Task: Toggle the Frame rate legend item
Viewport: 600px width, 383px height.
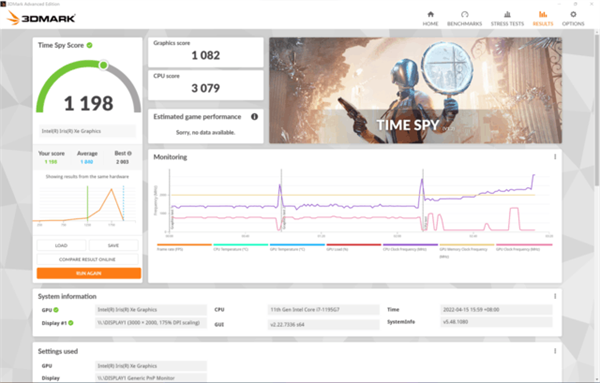Action: 184,247
